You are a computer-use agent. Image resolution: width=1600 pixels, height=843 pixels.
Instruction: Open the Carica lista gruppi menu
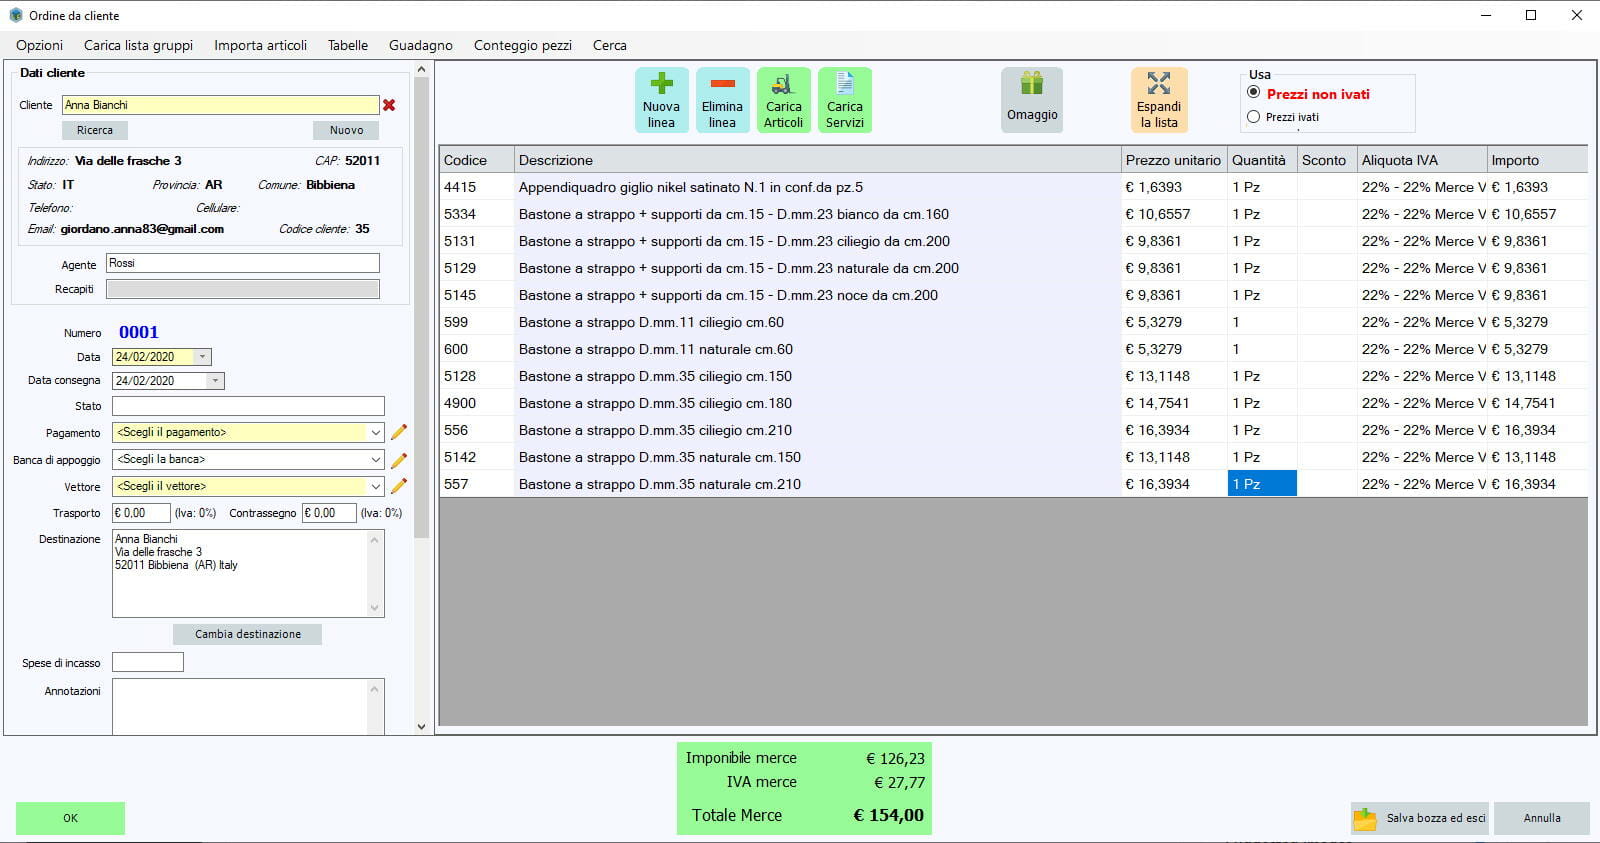click(x=138, y=45)
